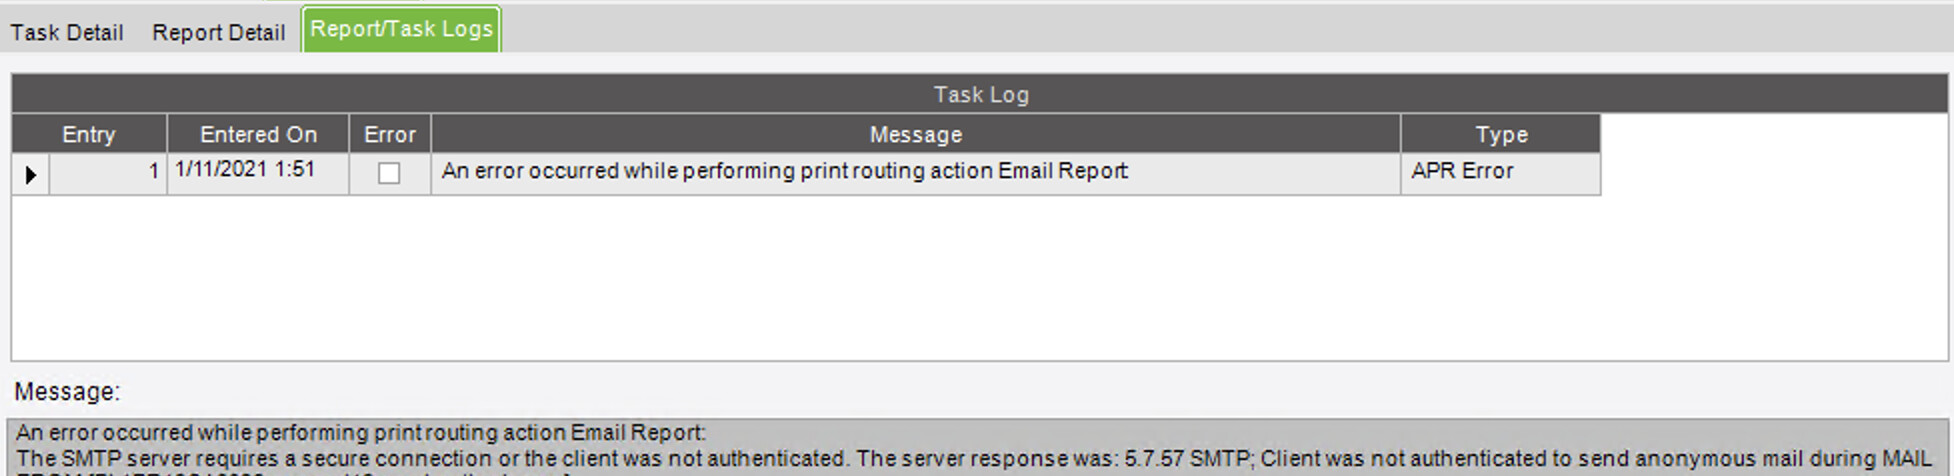Click the Message: label above the text box
The height and width of the screenshot is (476, 1954).
pos(67,392)
